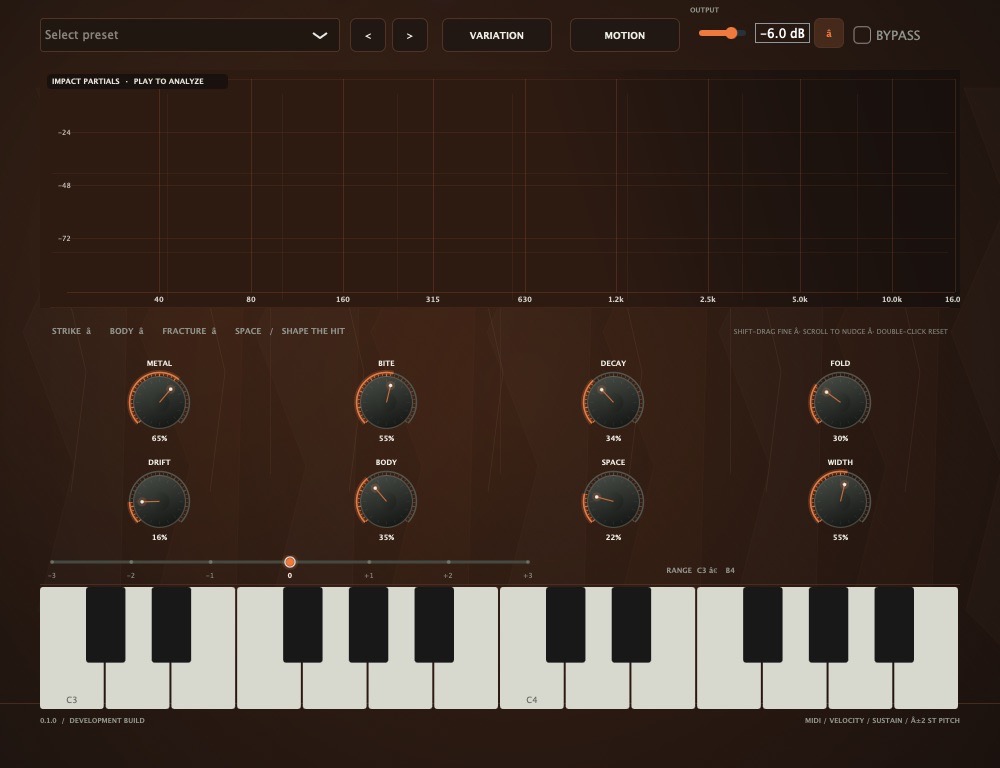Enable the BYPASS checkbox
Viewport: 1000px width, 768px height.
tap(862, 35)
